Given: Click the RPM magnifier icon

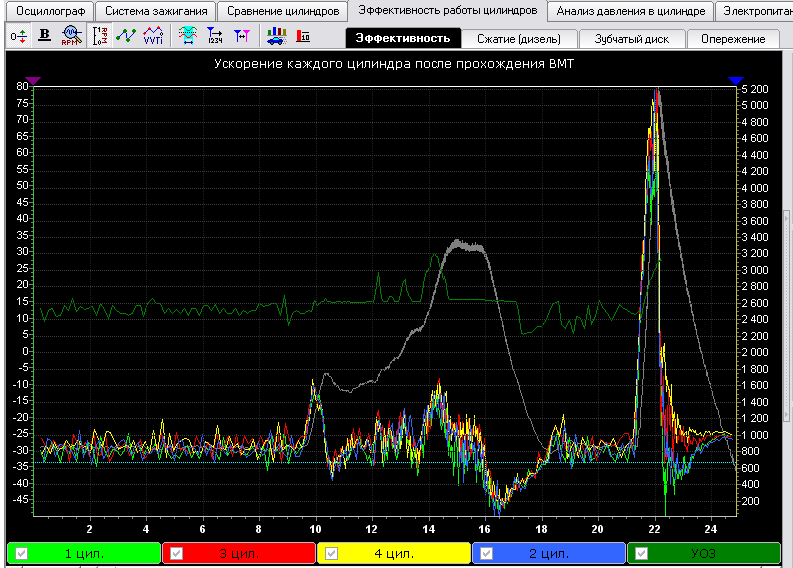Looking at the screenshot, I should point(72,36).
